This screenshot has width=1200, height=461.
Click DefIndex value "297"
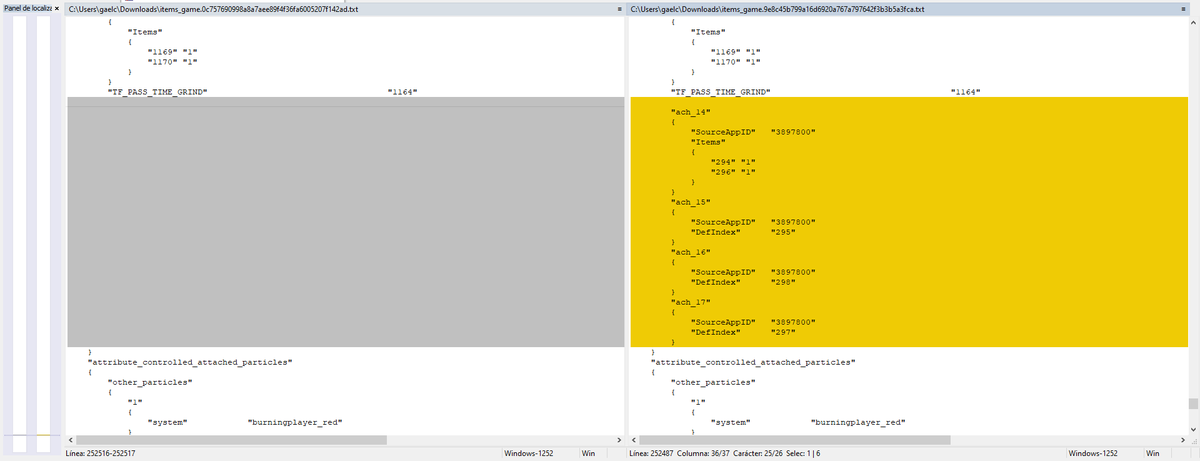pos(784,331)
